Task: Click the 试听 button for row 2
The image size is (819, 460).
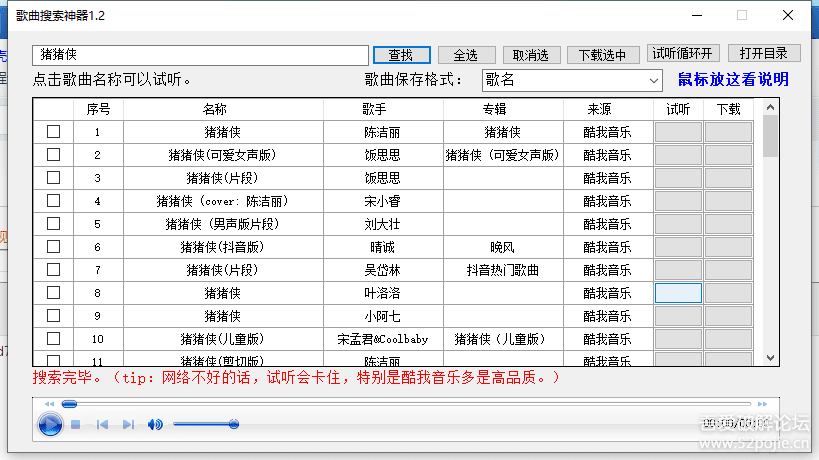Action: pyautogui.click(x=678, y=155)
